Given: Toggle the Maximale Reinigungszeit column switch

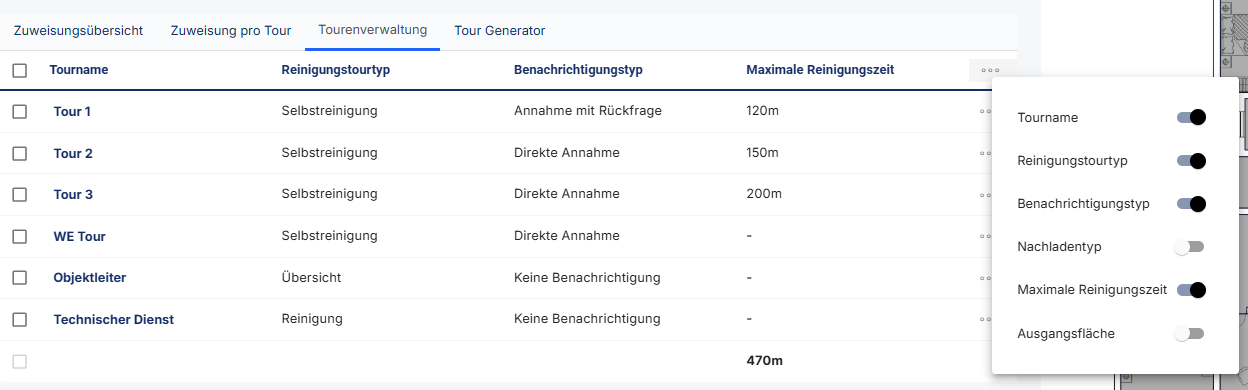Looking at the screenshot, I should coord(1190,290).
